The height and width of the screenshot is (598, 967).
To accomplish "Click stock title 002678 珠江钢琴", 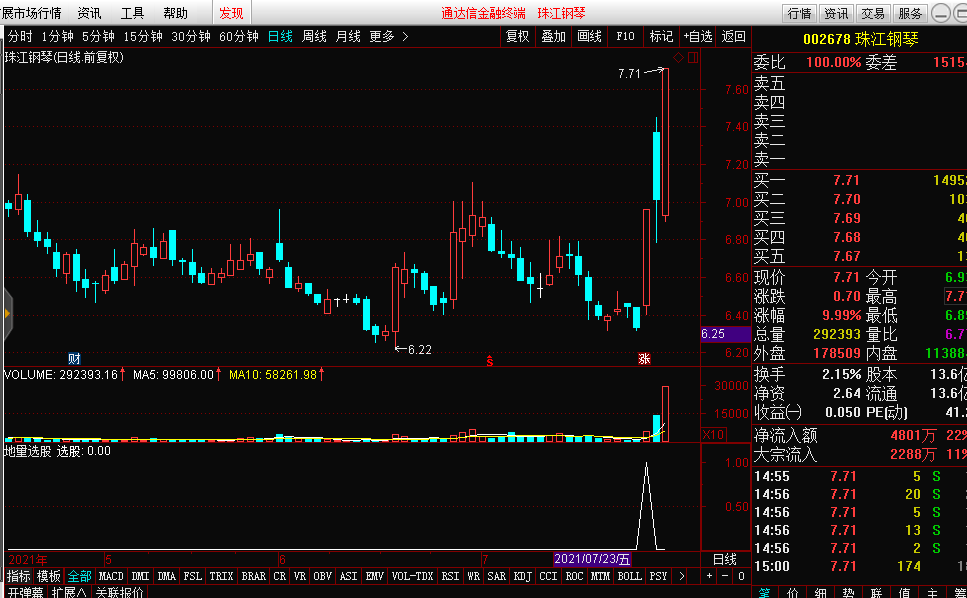I will pyautogui.click(x=860, y=39).
